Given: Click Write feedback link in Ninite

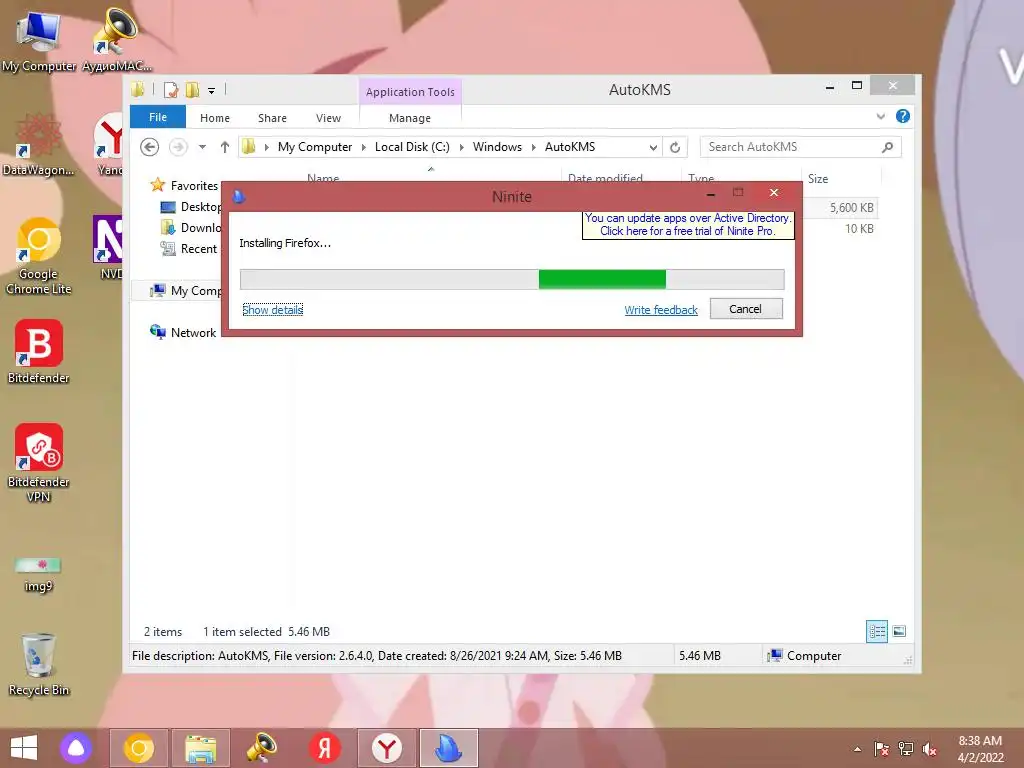Looking at the screenshot, I should tap(661, 310).
